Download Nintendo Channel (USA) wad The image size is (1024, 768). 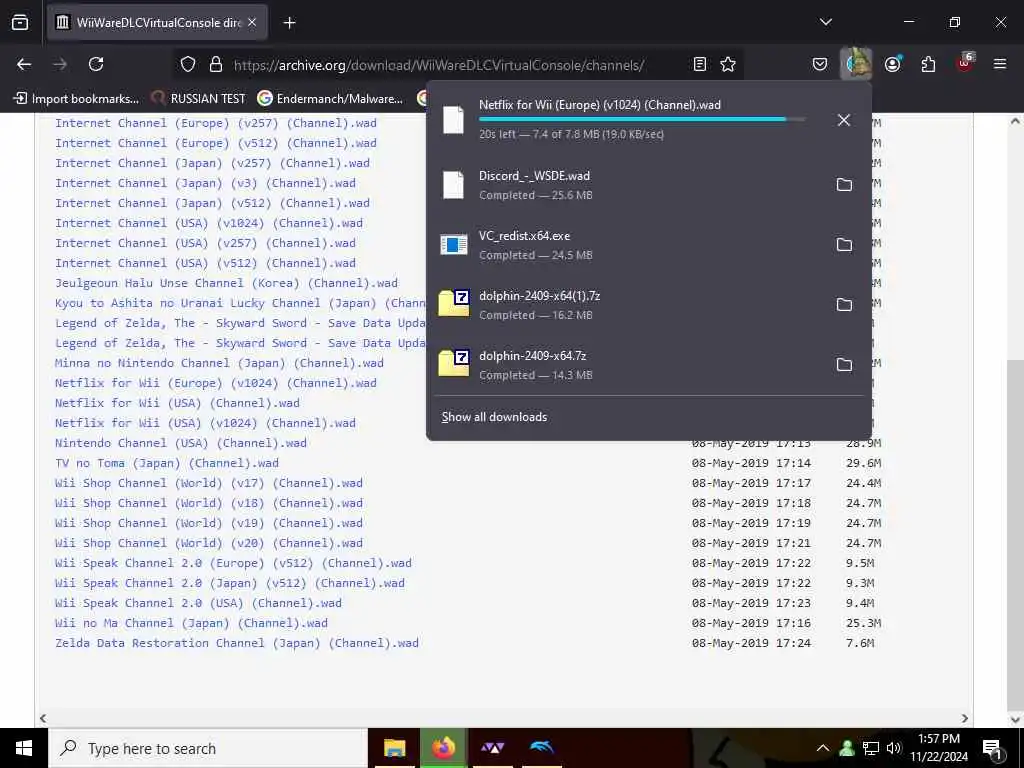pos(181,443)
